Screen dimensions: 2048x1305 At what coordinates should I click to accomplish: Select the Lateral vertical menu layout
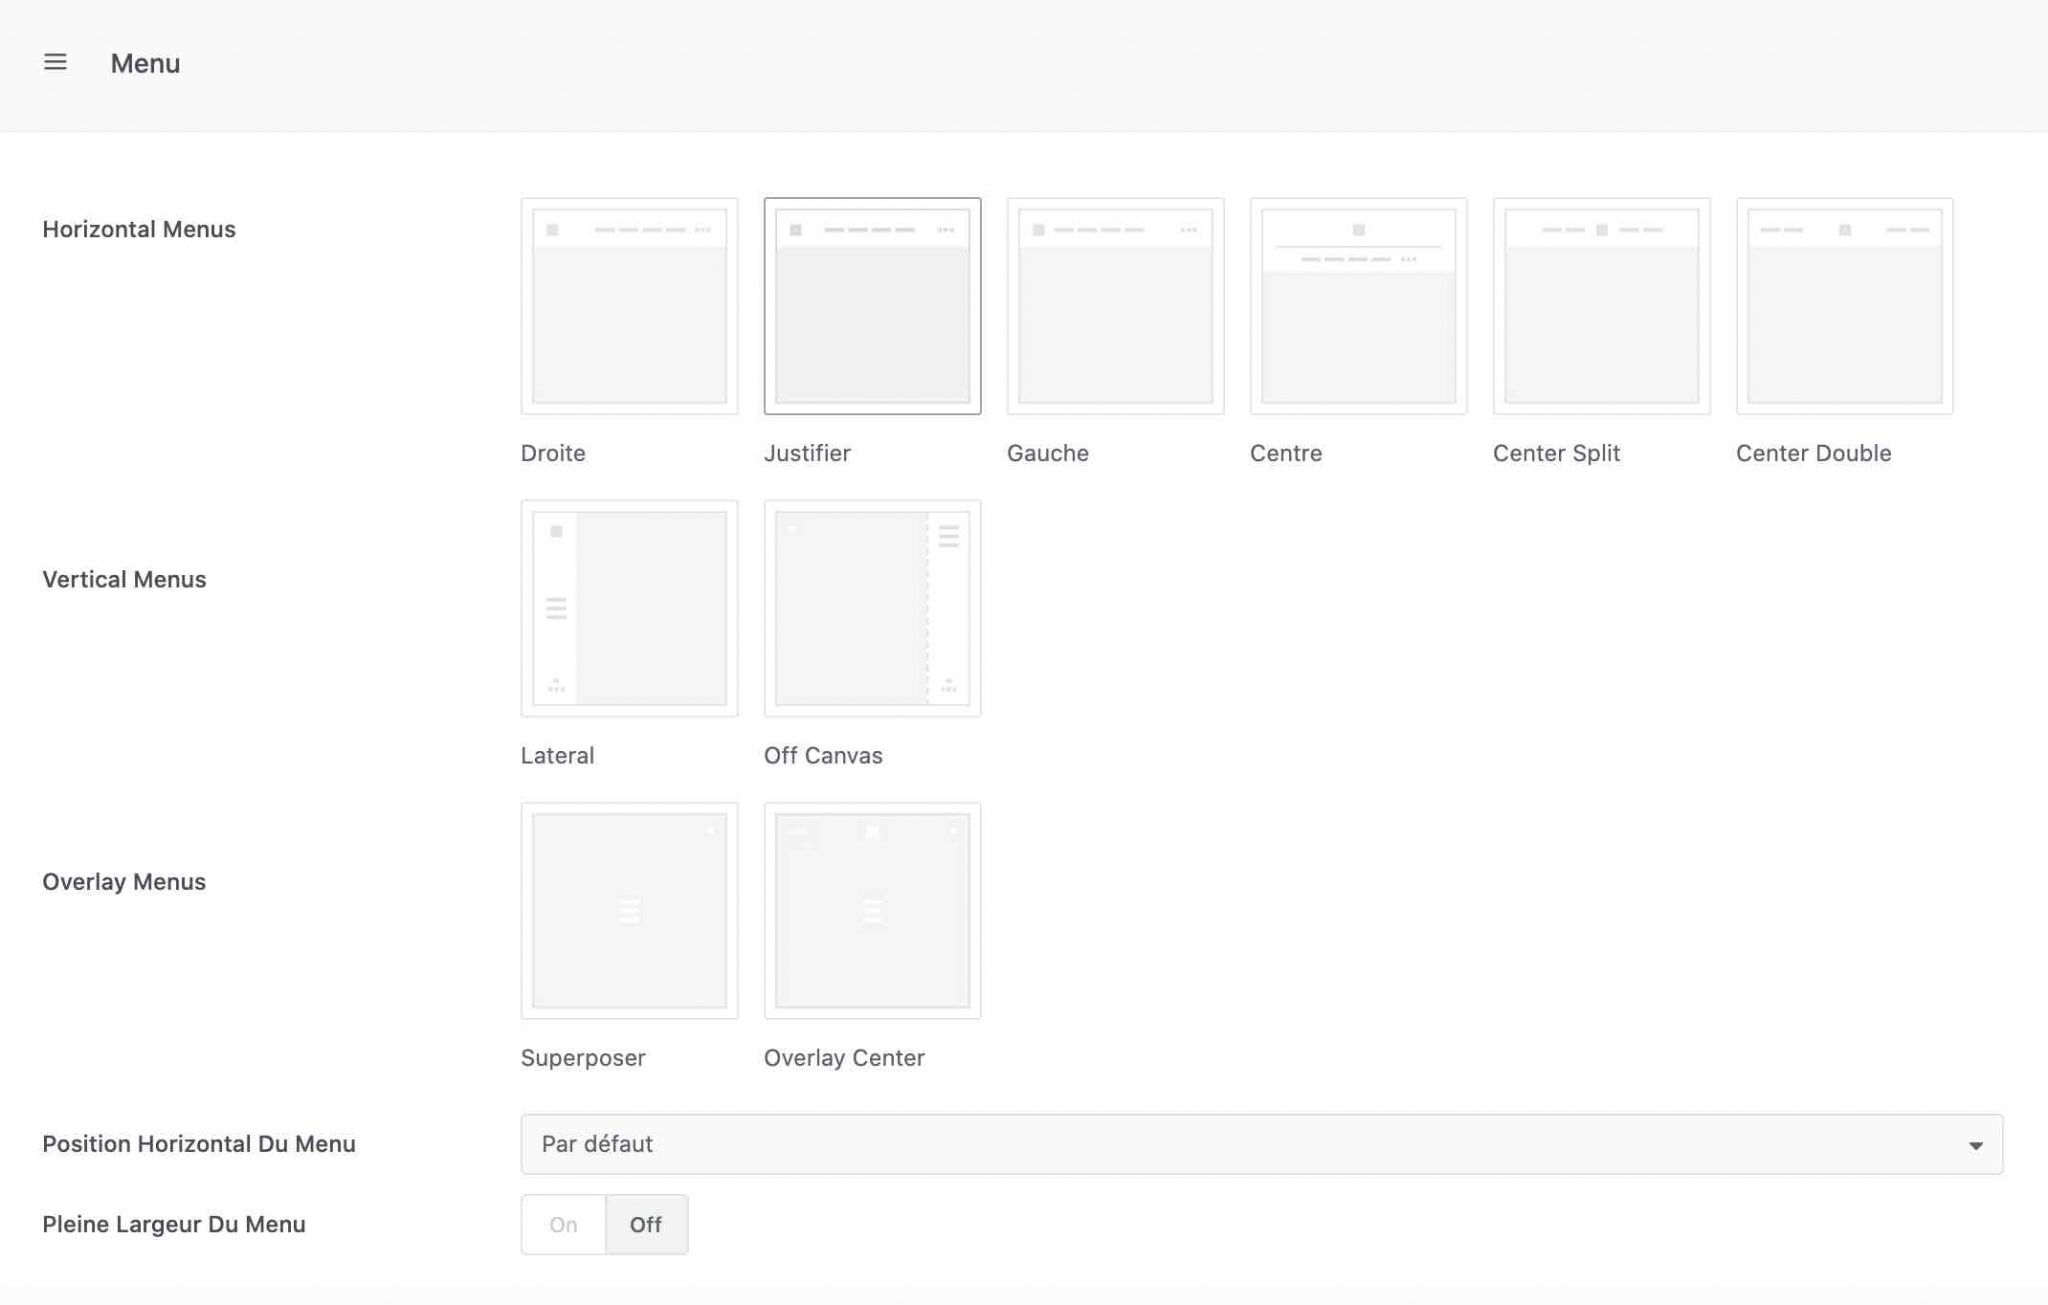point(628,607)
